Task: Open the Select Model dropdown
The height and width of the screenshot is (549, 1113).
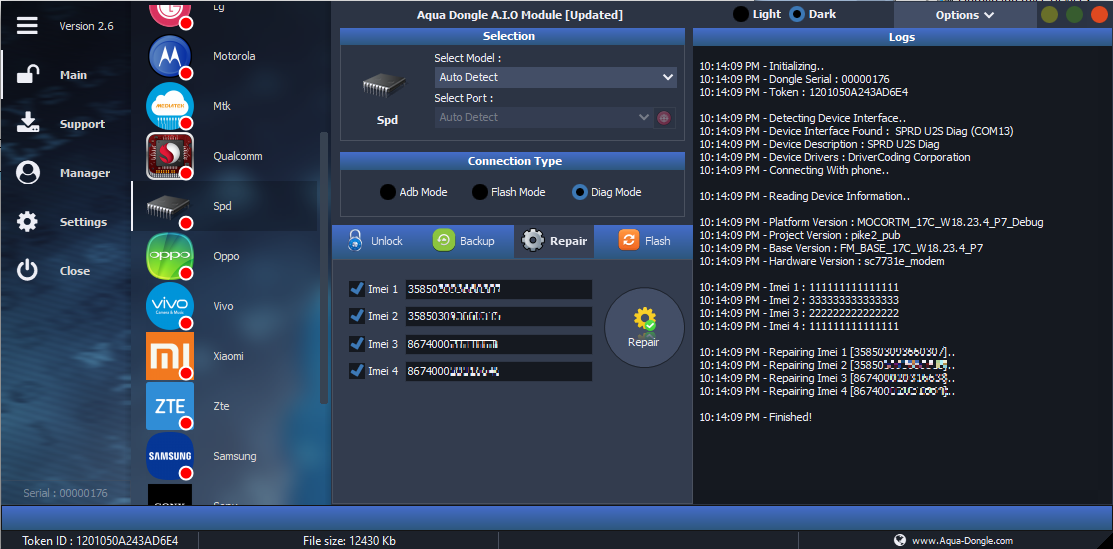Action: coord(556,77)
